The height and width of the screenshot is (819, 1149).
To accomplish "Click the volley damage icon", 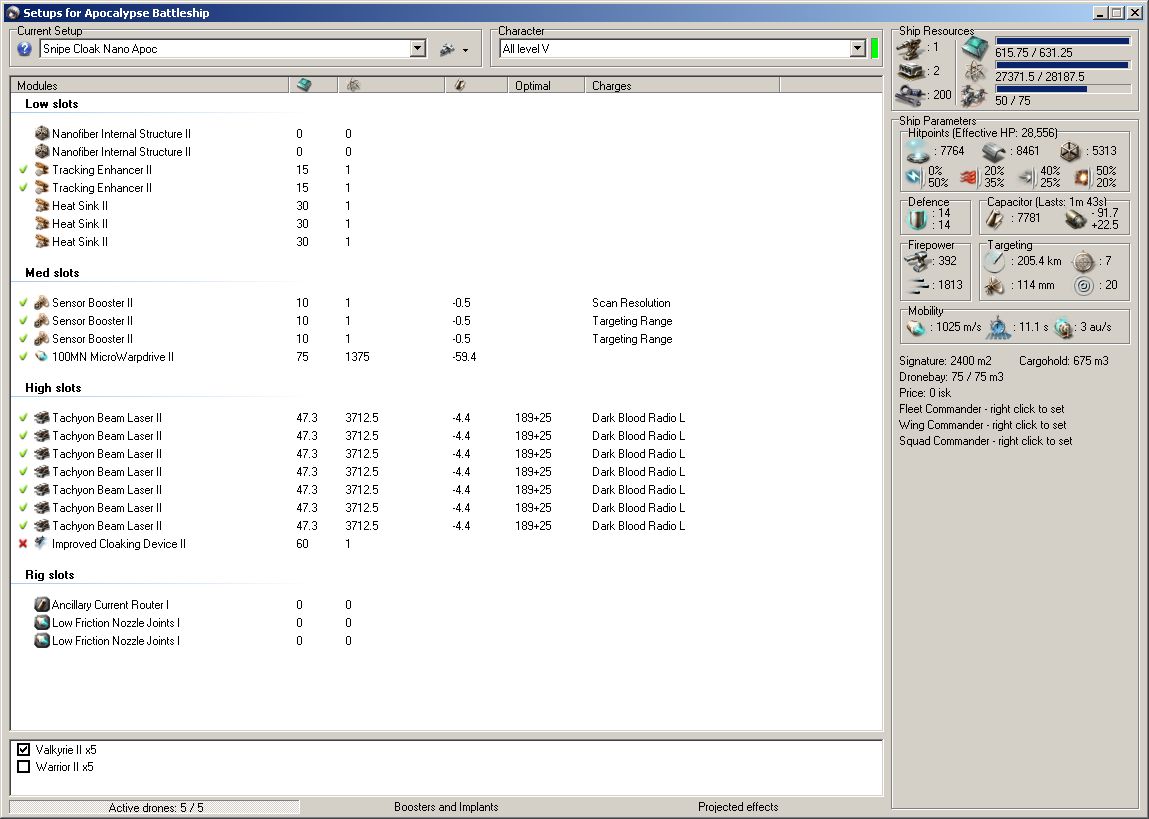I will [917, 285].
